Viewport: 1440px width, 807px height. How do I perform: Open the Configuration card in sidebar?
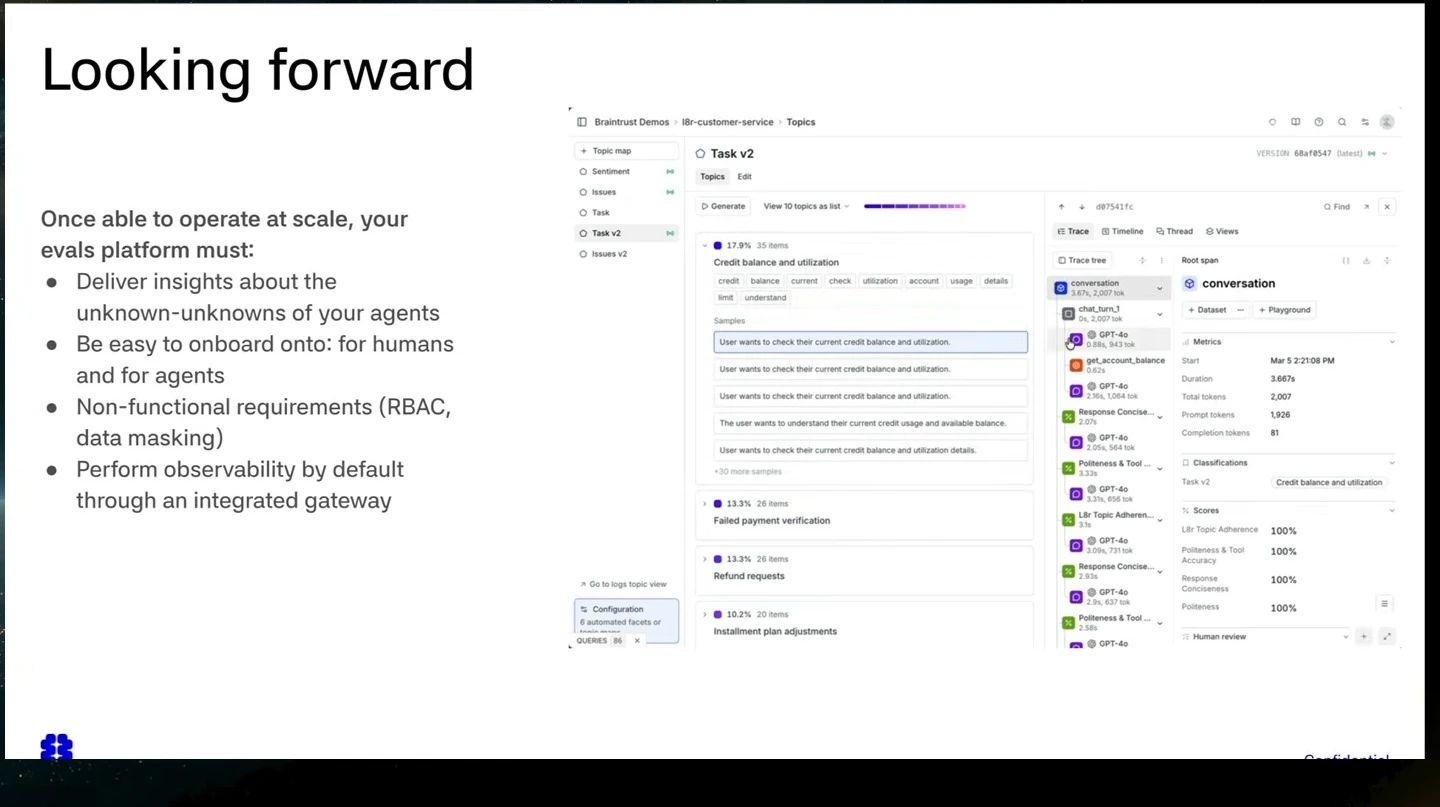[x=626, y=620]
